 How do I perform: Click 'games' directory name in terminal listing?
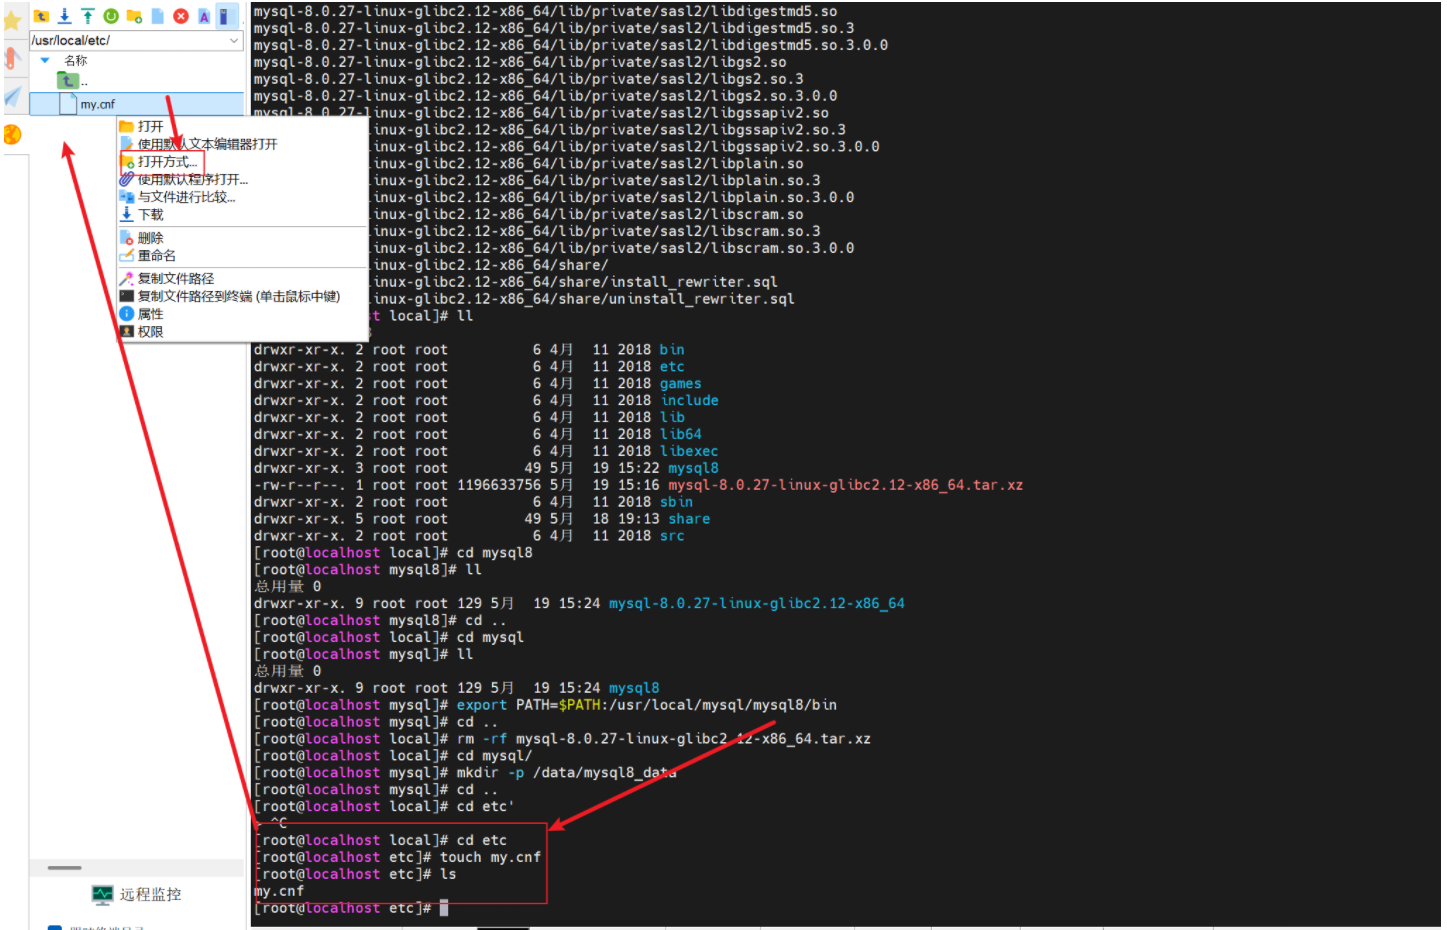click(680, 384)
